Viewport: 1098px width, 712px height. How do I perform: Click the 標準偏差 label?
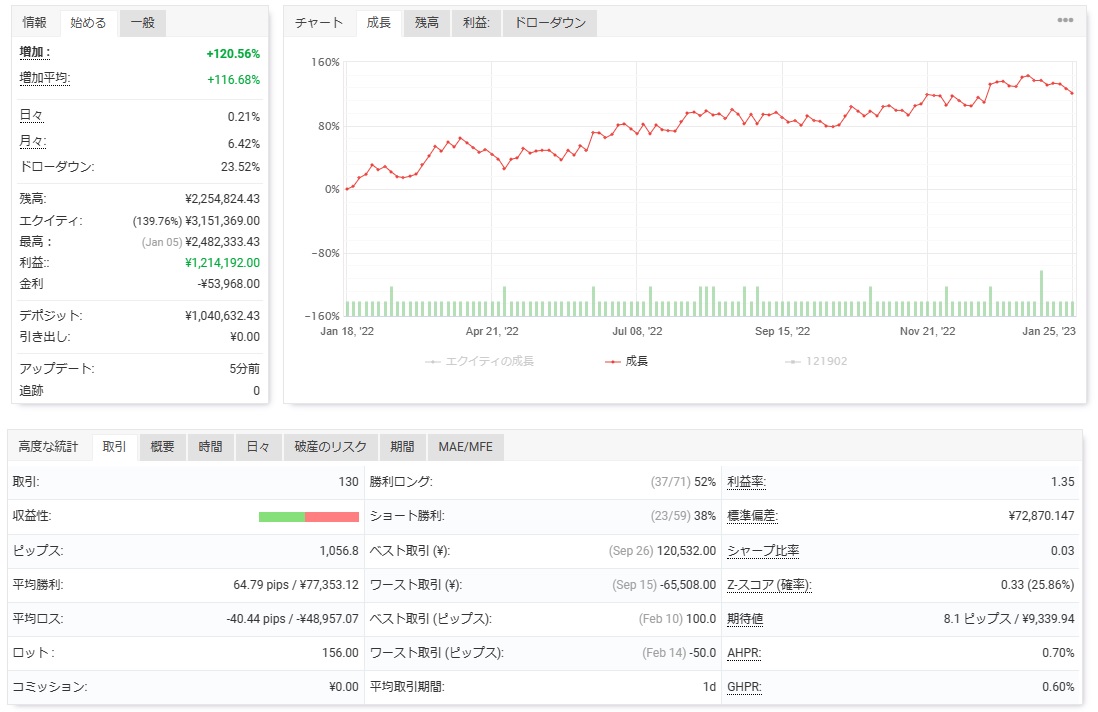click(x=753, y=516)
